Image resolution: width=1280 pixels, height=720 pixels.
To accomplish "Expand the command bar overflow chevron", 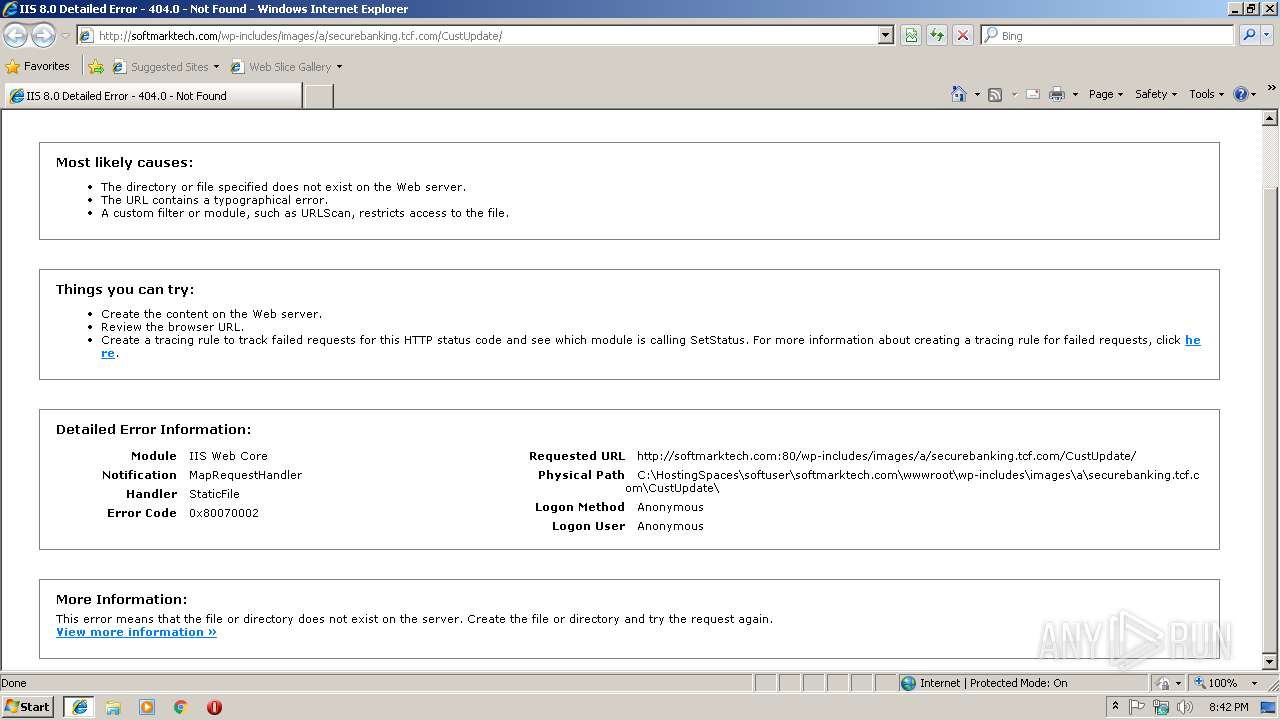I will [x=1272, y=88].
